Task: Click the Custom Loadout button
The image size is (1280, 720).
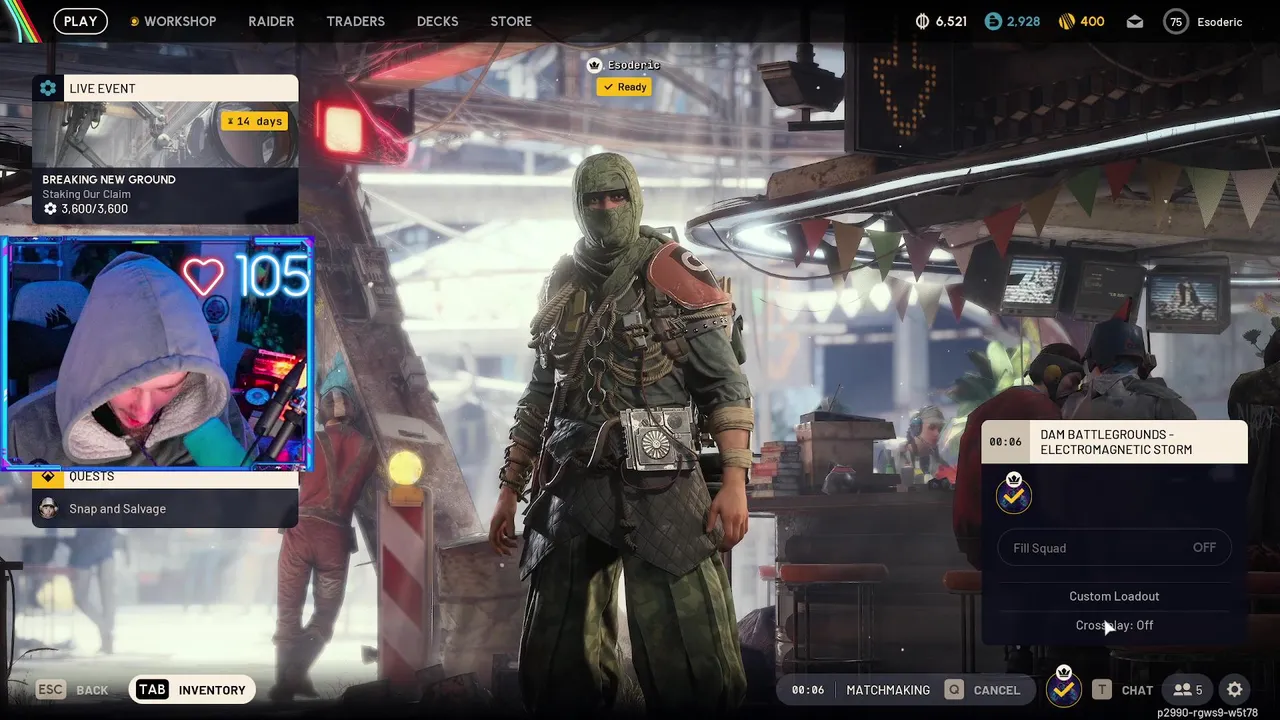Action: tap(1114, 596)
